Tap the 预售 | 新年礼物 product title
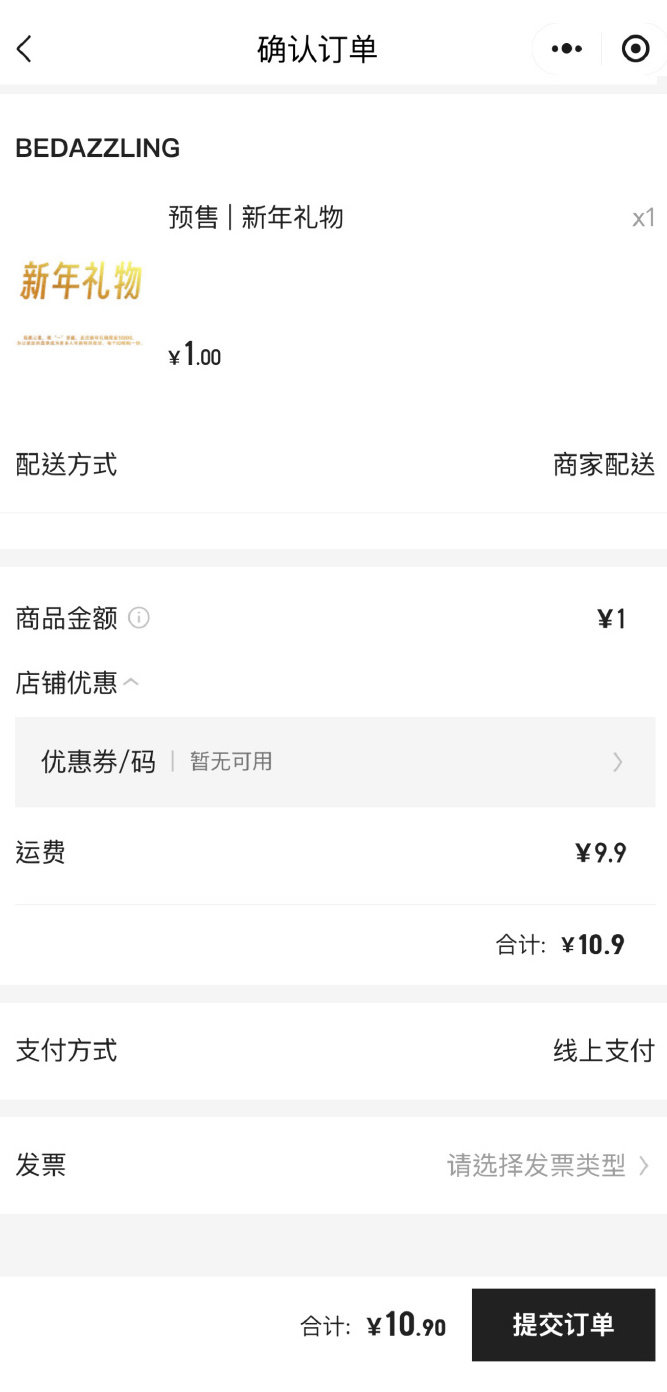667x1392 pixels. 256,217
